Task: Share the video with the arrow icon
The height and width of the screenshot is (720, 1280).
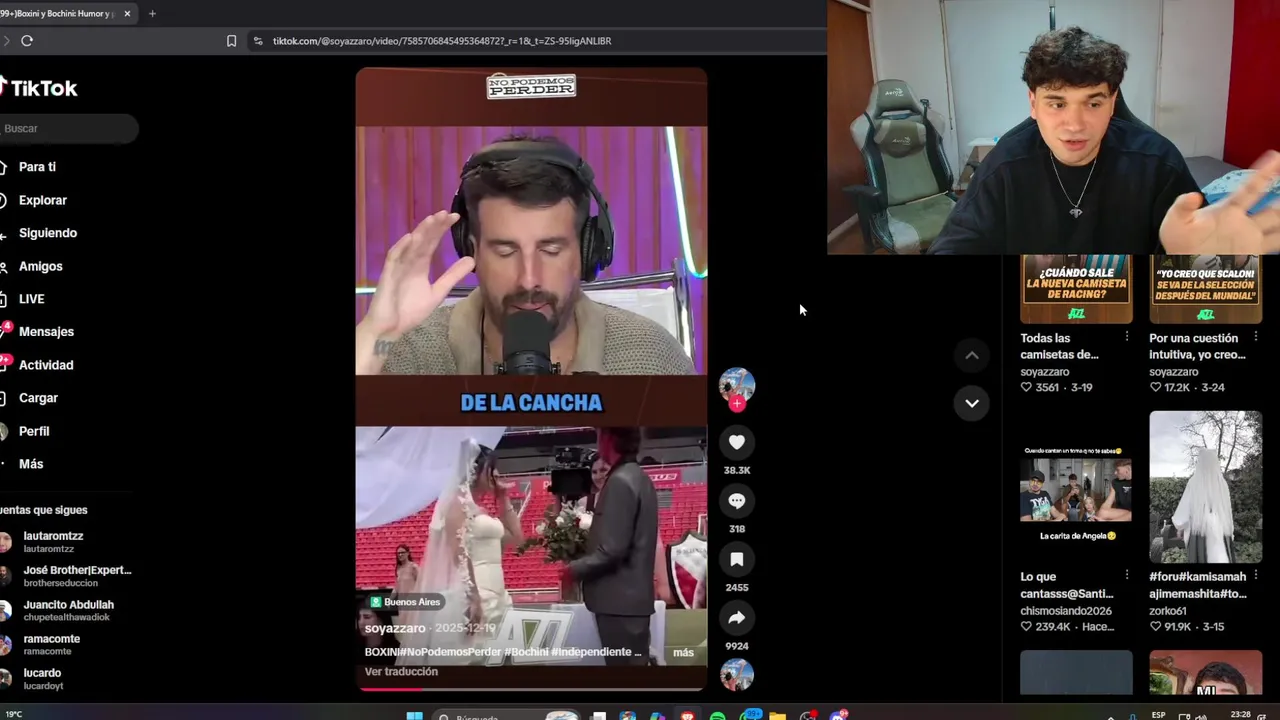Action: (737, 618)
